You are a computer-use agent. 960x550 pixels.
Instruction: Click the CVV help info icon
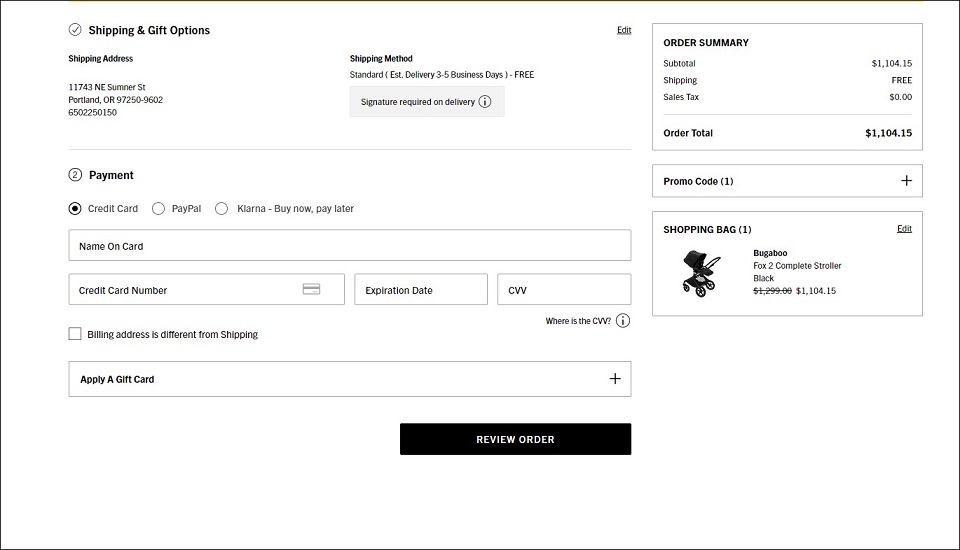(623, 321)
